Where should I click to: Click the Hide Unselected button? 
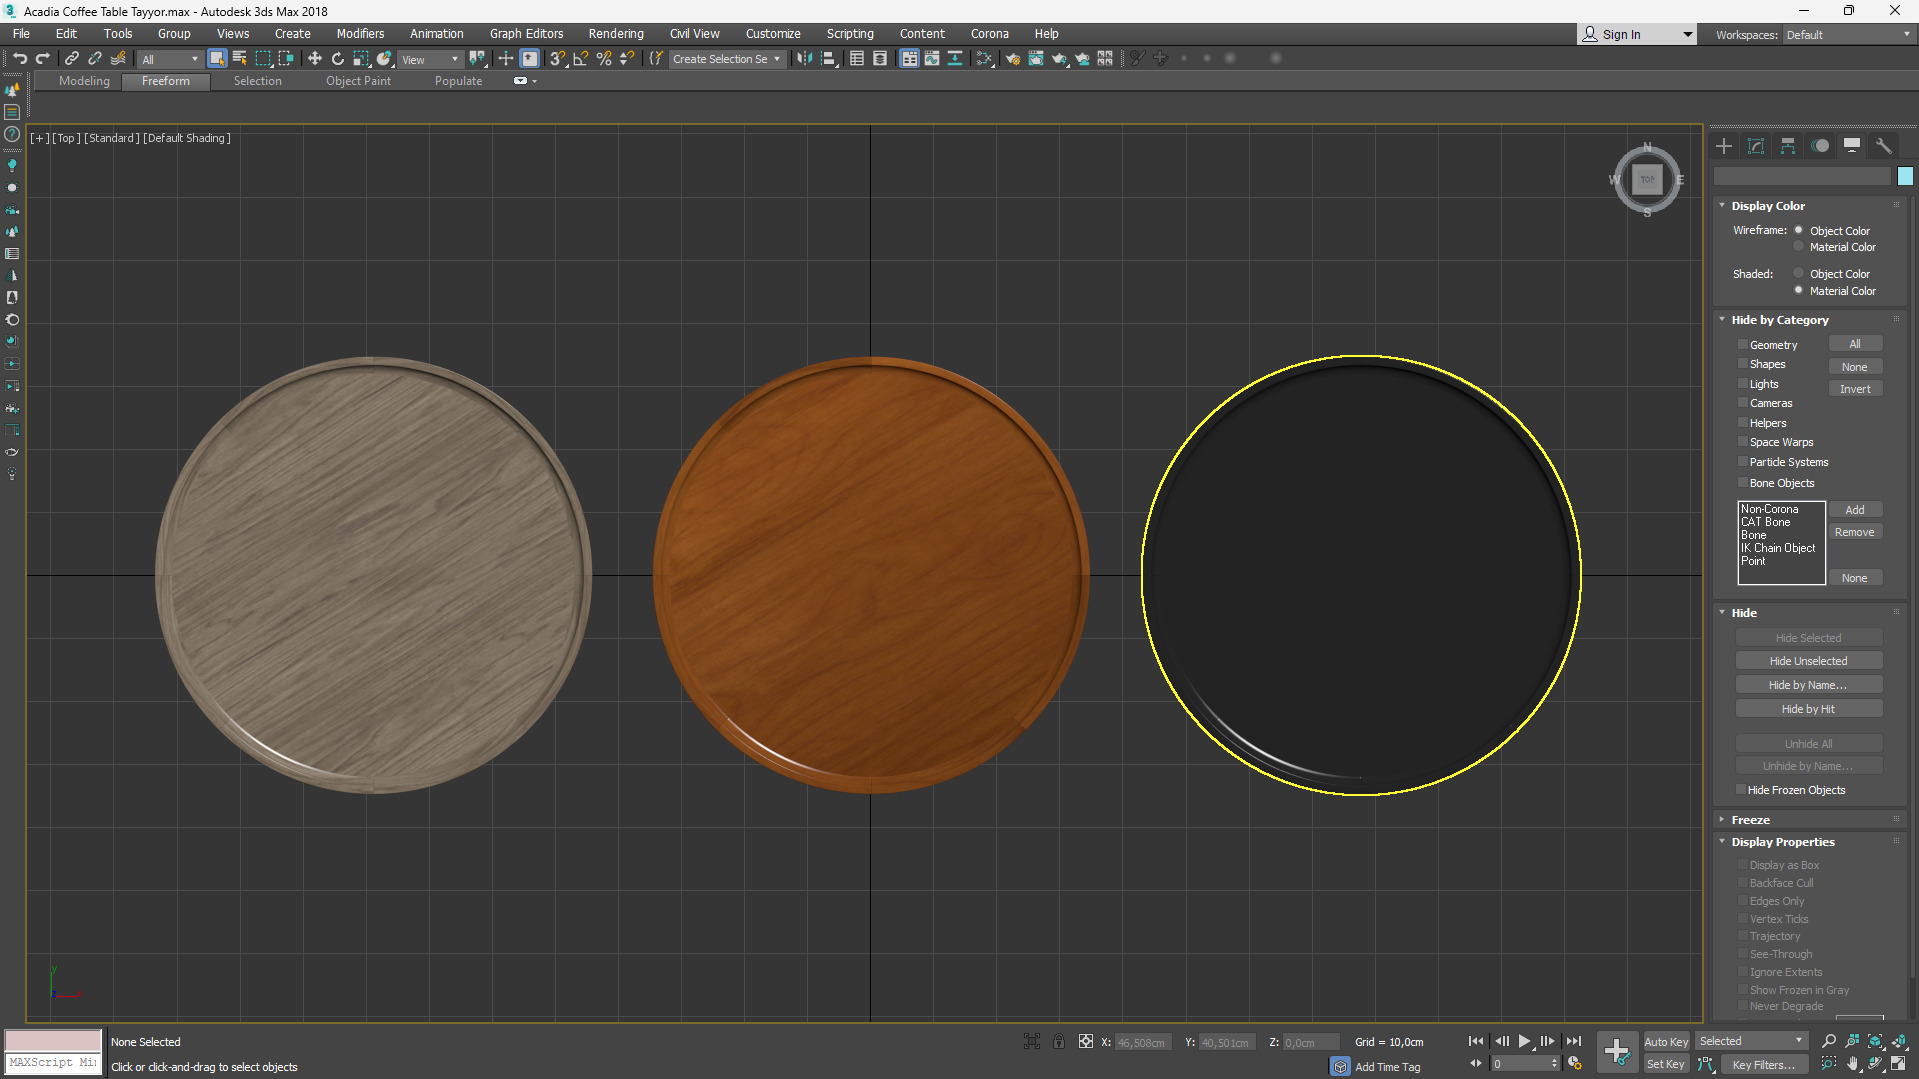1808,661
